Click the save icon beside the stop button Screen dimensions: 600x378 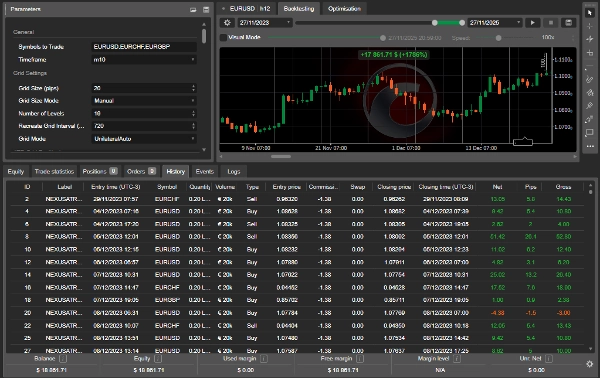tap(569, 23)
